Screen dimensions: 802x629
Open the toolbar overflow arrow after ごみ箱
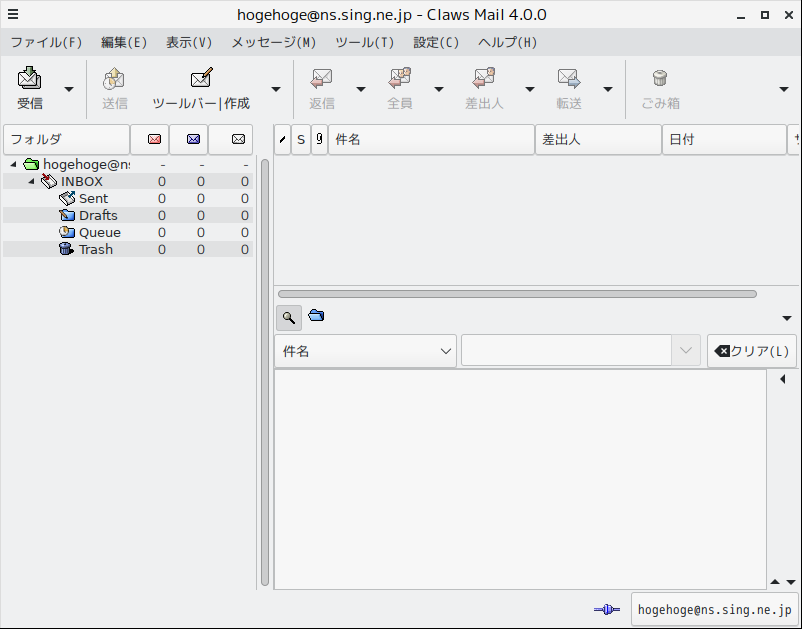[x=784, y=89]
